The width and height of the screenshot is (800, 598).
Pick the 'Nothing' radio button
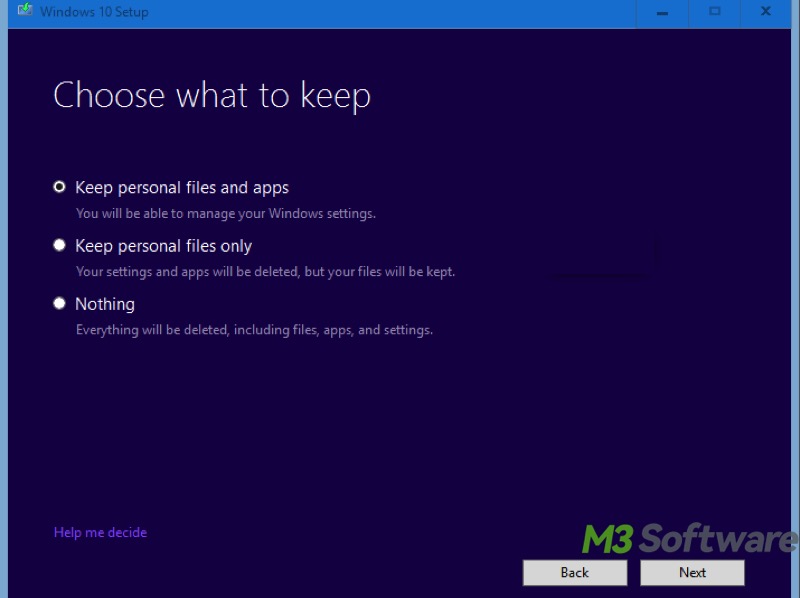[x=60, y=303]
